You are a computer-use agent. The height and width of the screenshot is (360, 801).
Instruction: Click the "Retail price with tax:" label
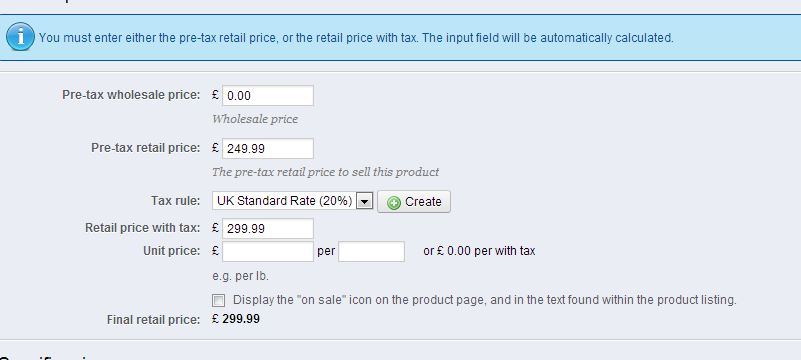143,228
